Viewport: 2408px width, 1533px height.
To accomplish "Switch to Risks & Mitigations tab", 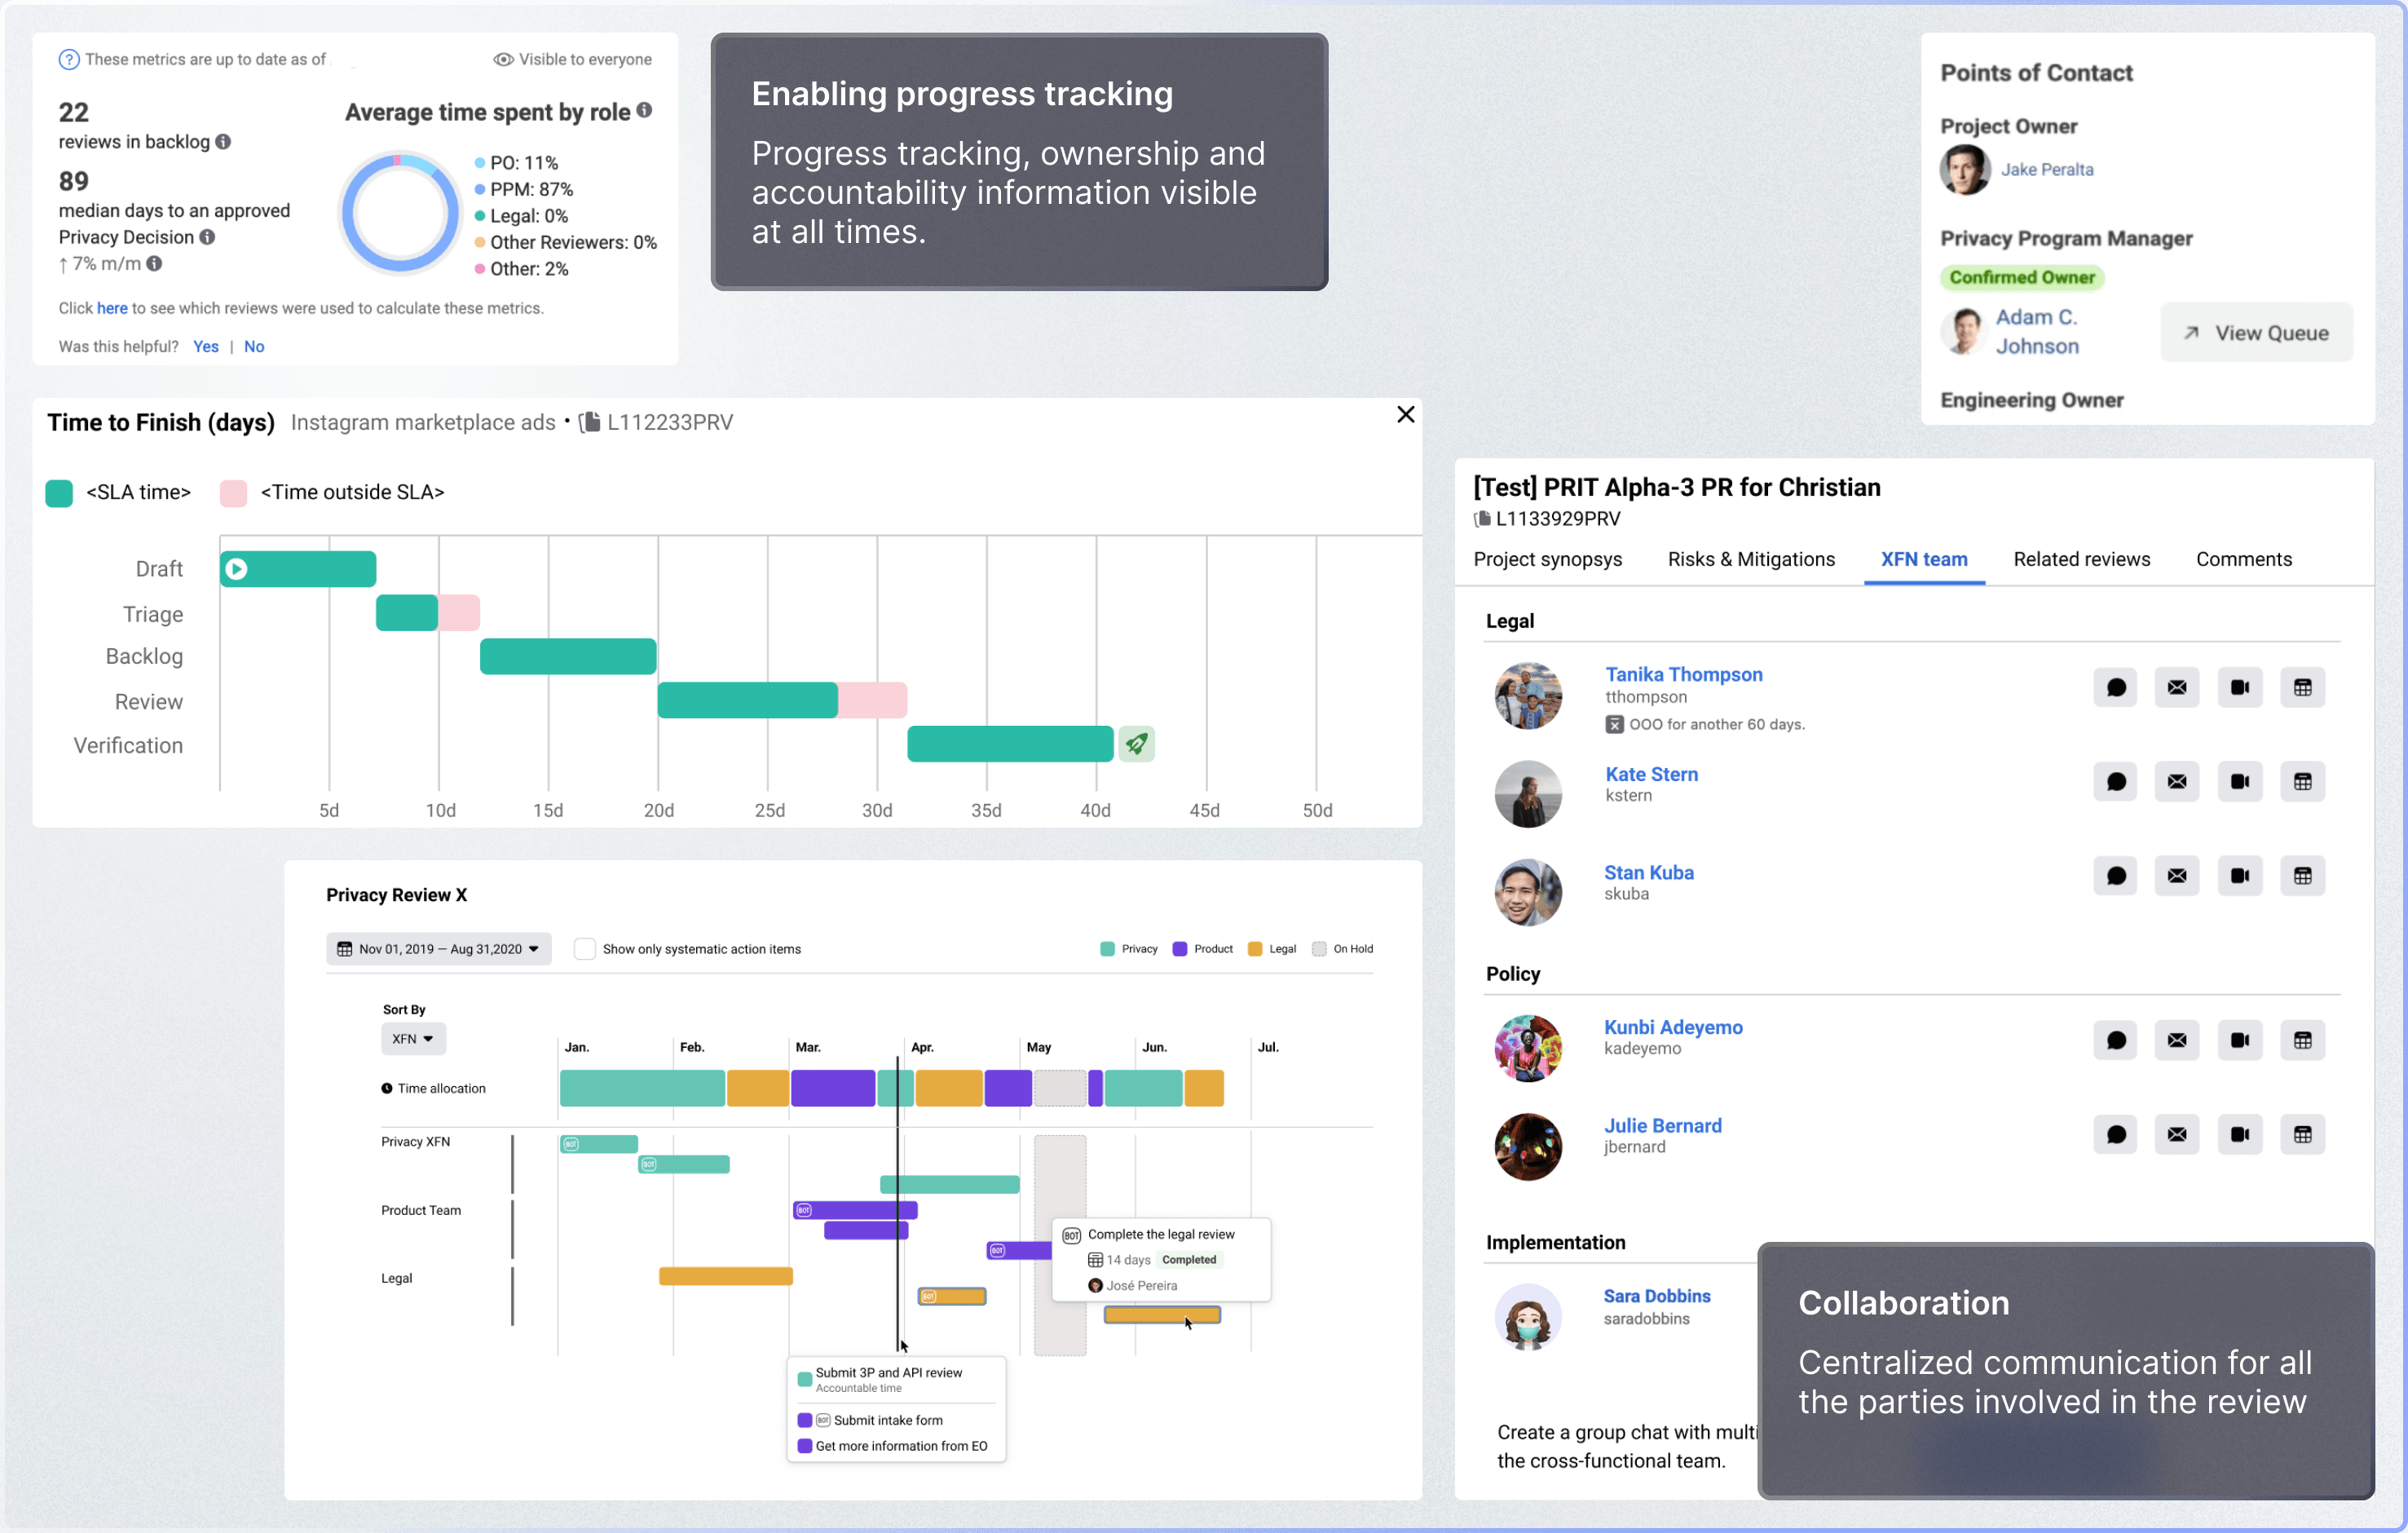I will pyautogui.click(x=1751, y=559).
